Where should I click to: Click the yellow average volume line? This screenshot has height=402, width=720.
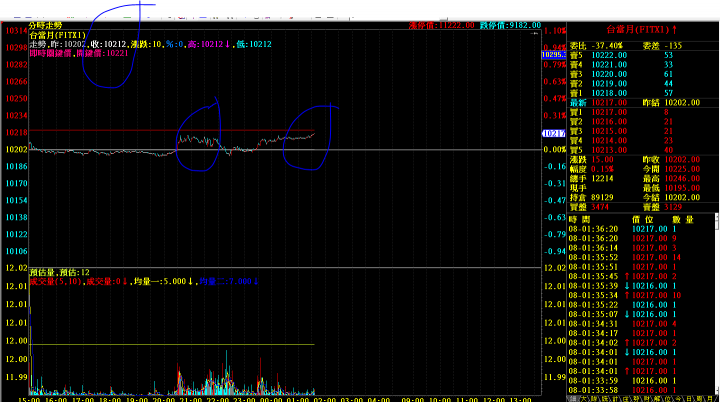point(172,344)
